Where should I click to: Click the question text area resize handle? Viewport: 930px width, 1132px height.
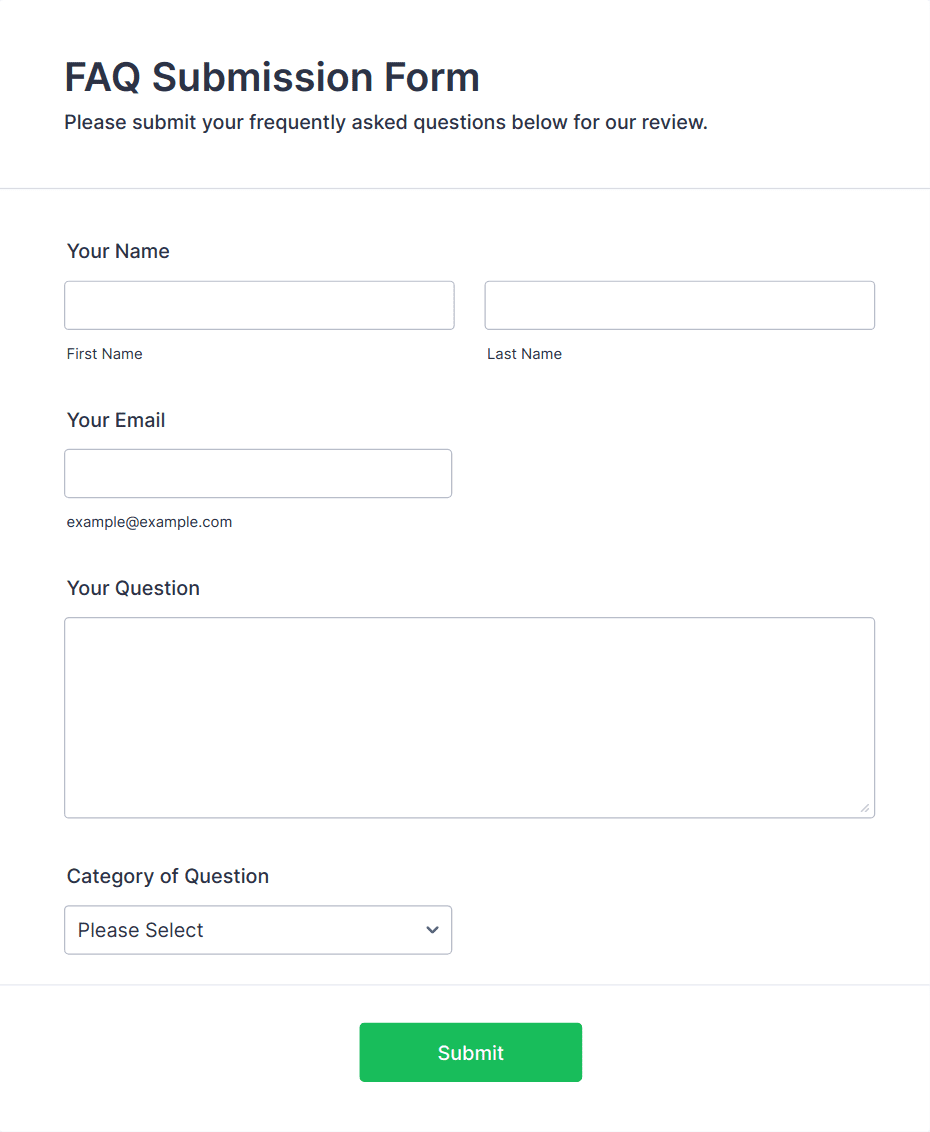[865, 808]
